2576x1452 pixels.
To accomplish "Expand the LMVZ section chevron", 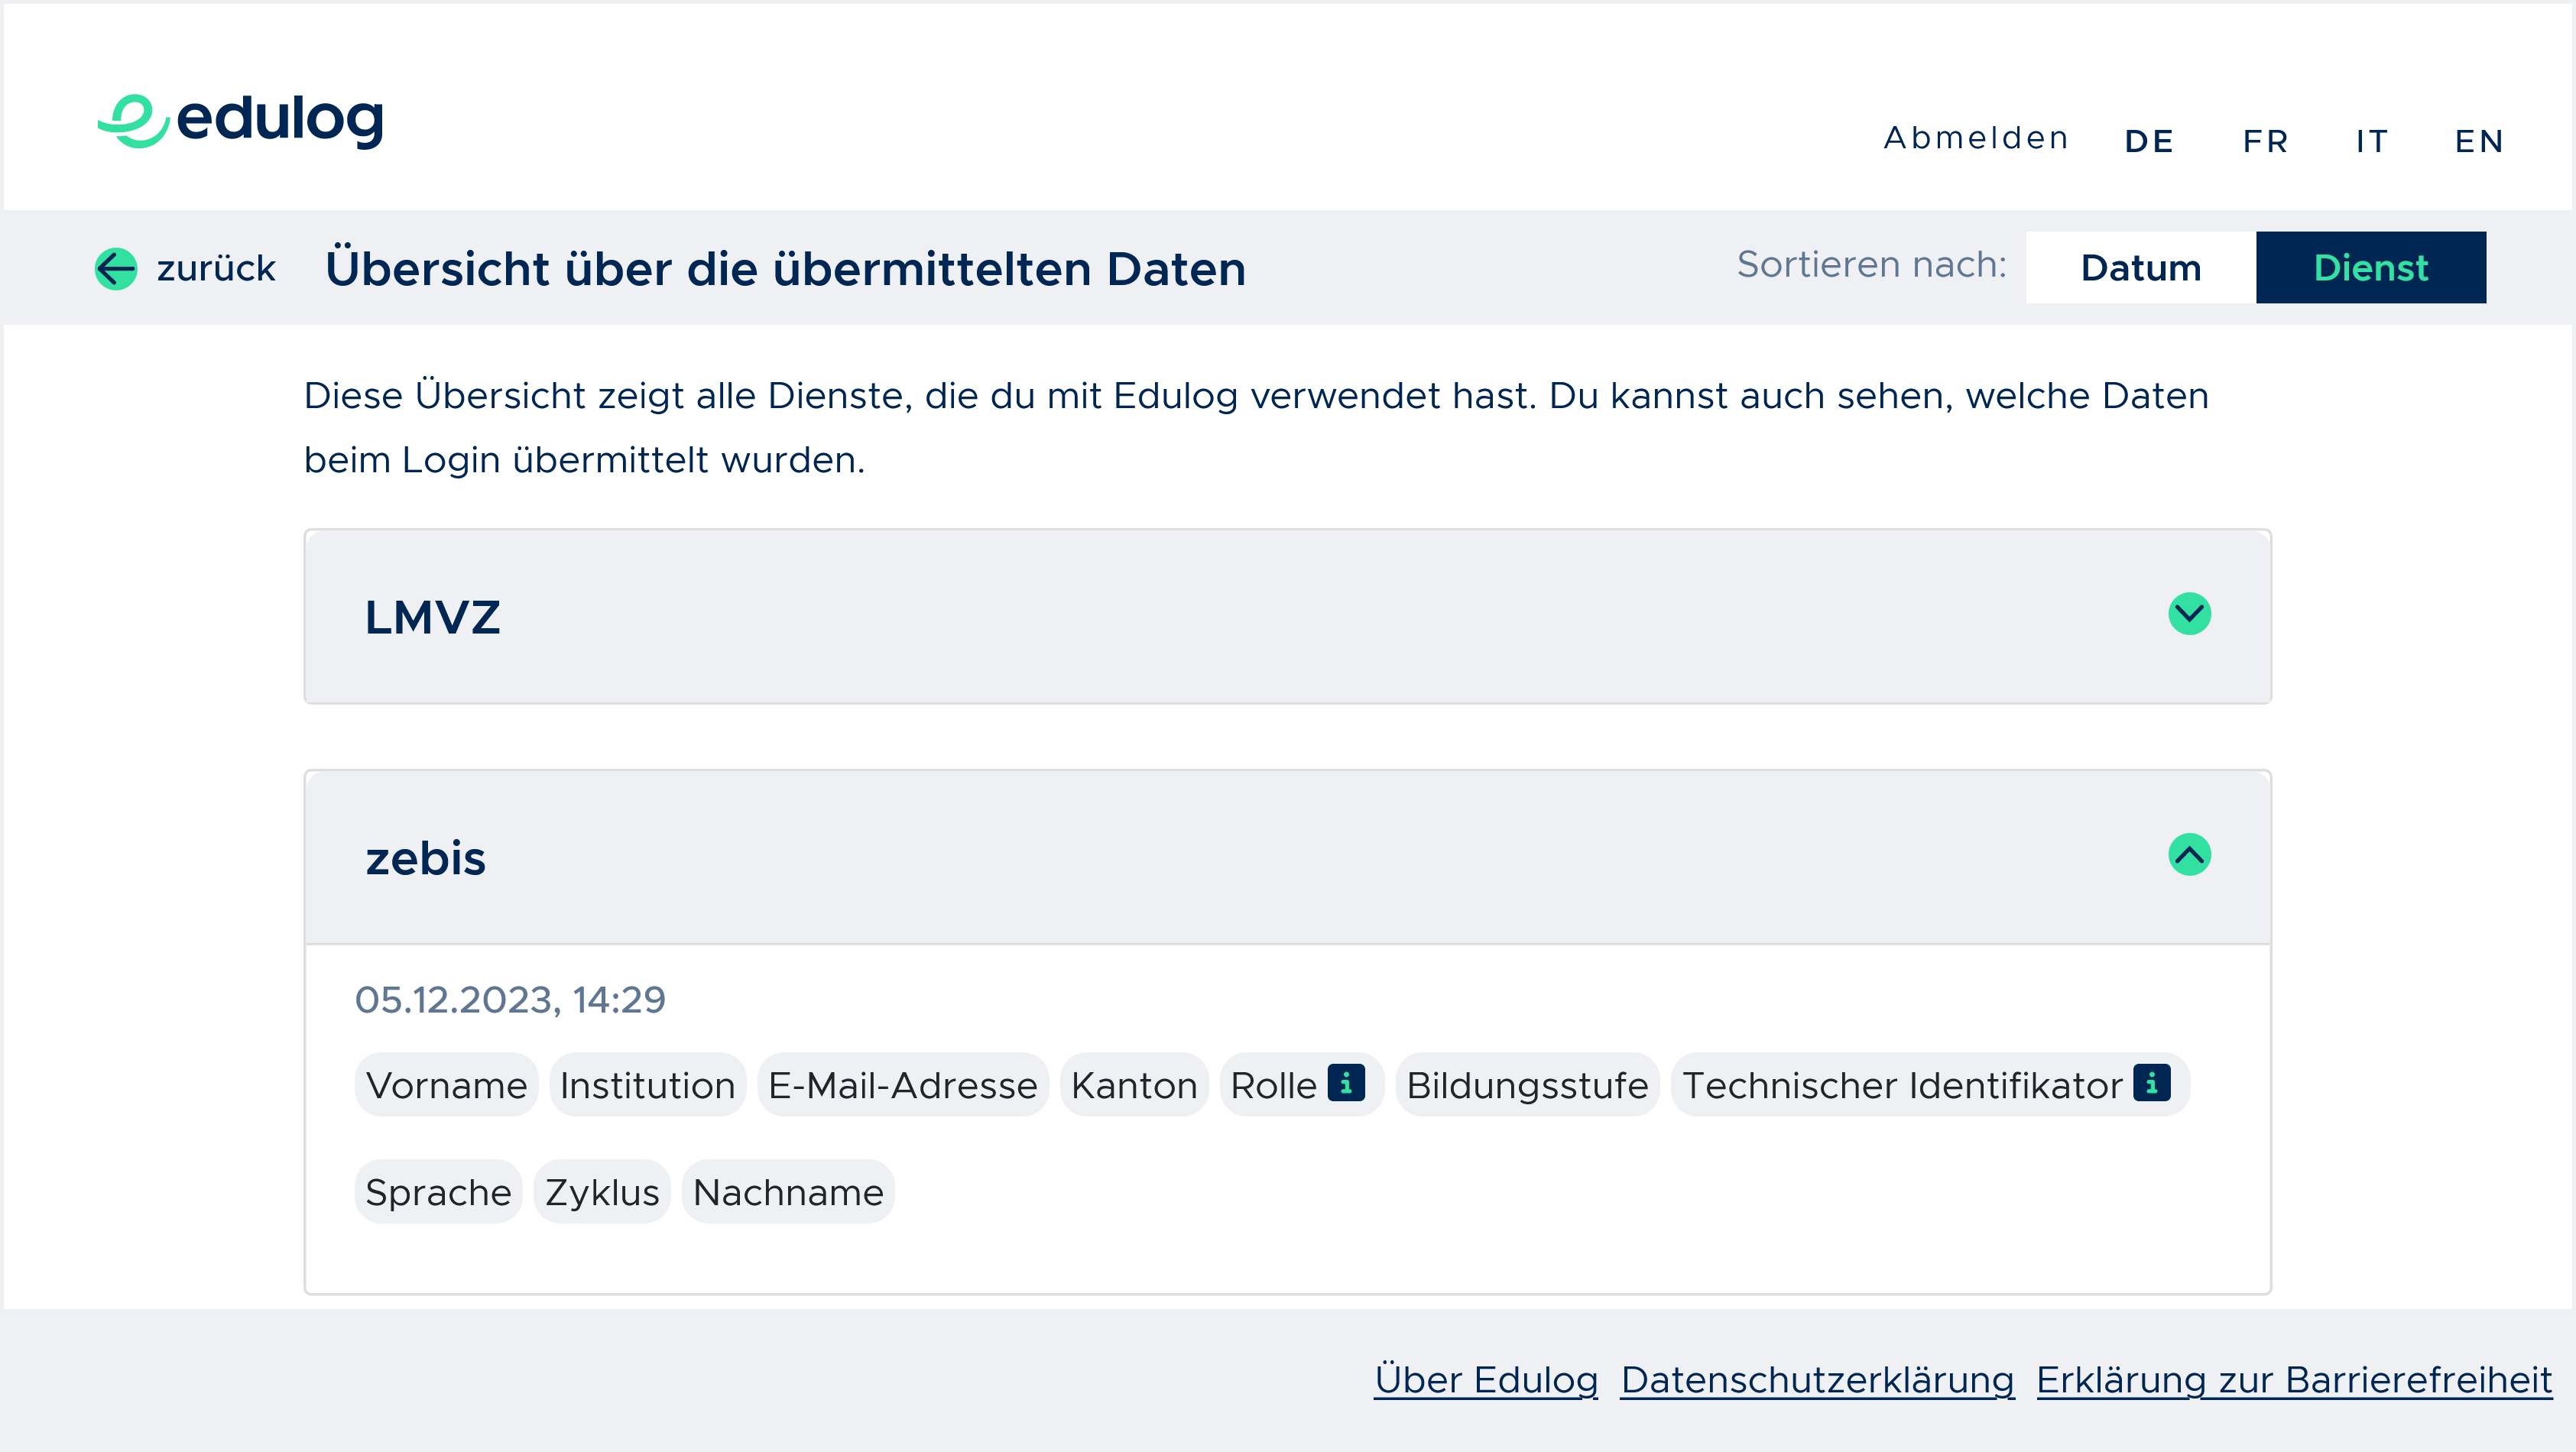I will click(2189, 614).
